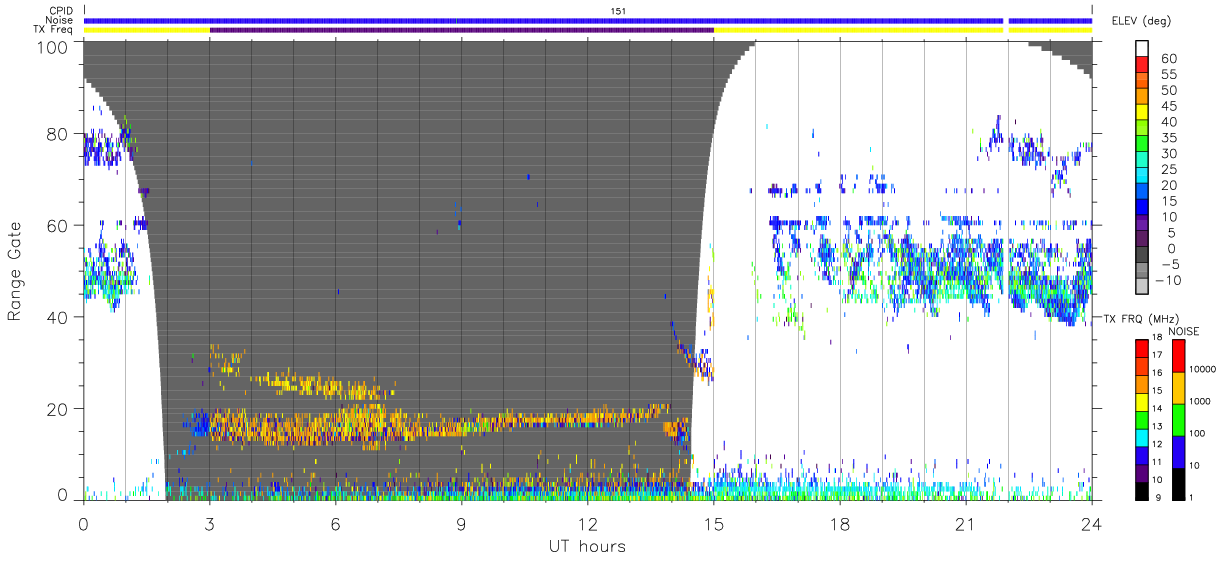
Task: Click the '−5' label on the ELEV colorbar
Action: click(1169, 264)
